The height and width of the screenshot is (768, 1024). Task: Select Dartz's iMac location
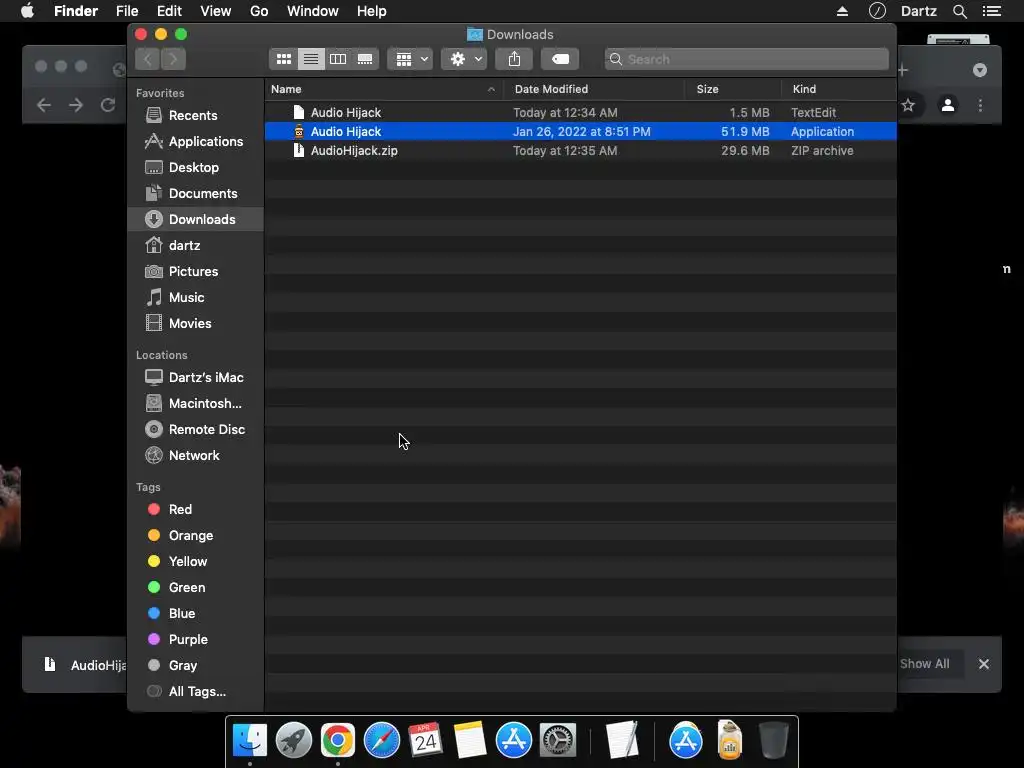tap(194, 377)
